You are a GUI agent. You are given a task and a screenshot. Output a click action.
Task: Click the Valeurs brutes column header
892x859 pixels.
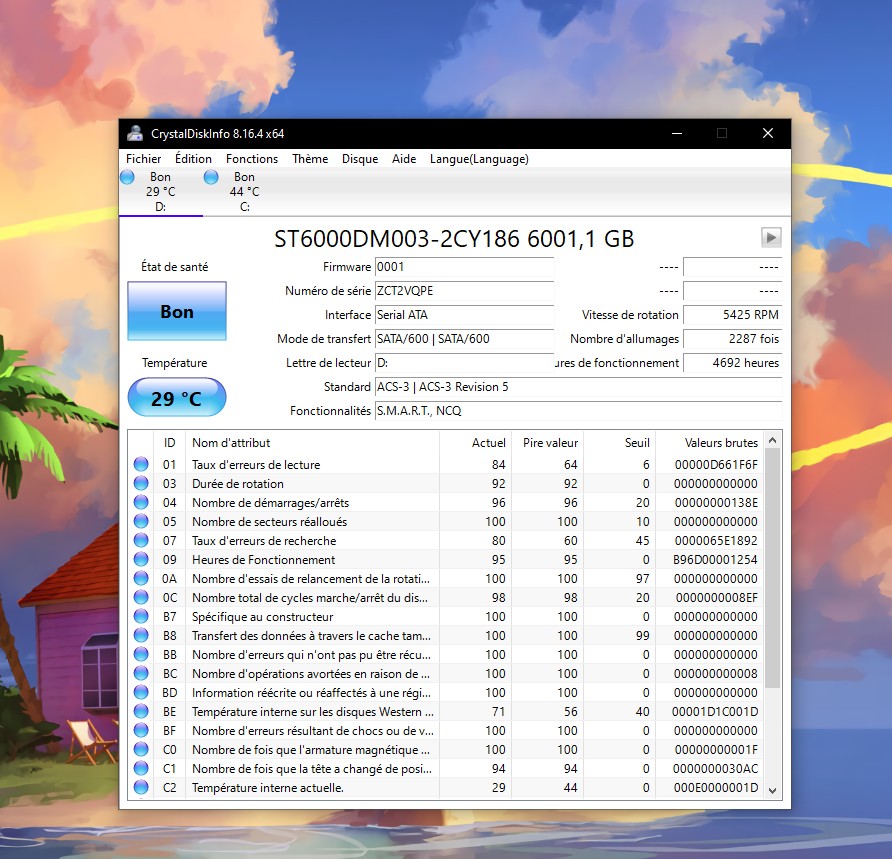click(709, 443)
